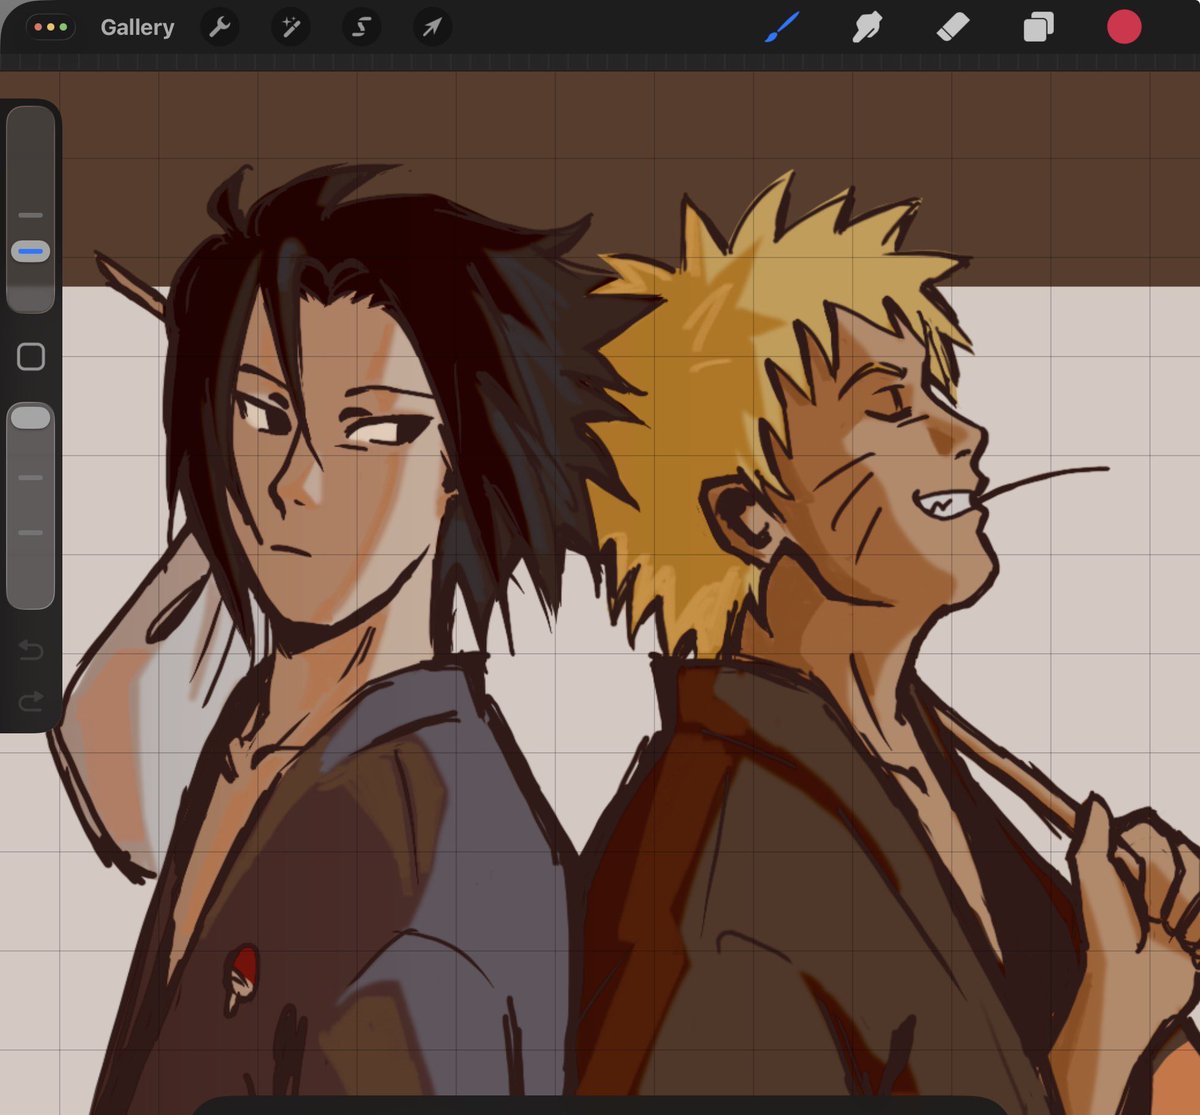
Task: Redo the last undone stroke
Action: coord(31,701)
